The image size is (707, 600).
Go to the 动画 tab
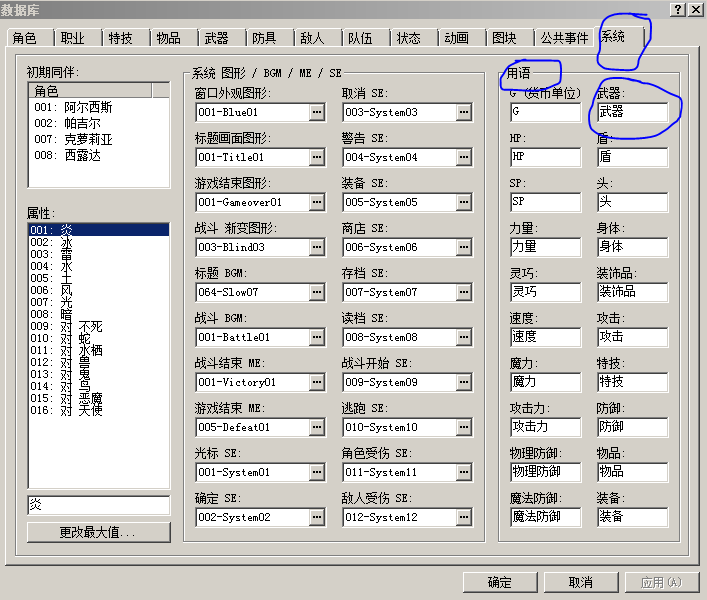462,38
